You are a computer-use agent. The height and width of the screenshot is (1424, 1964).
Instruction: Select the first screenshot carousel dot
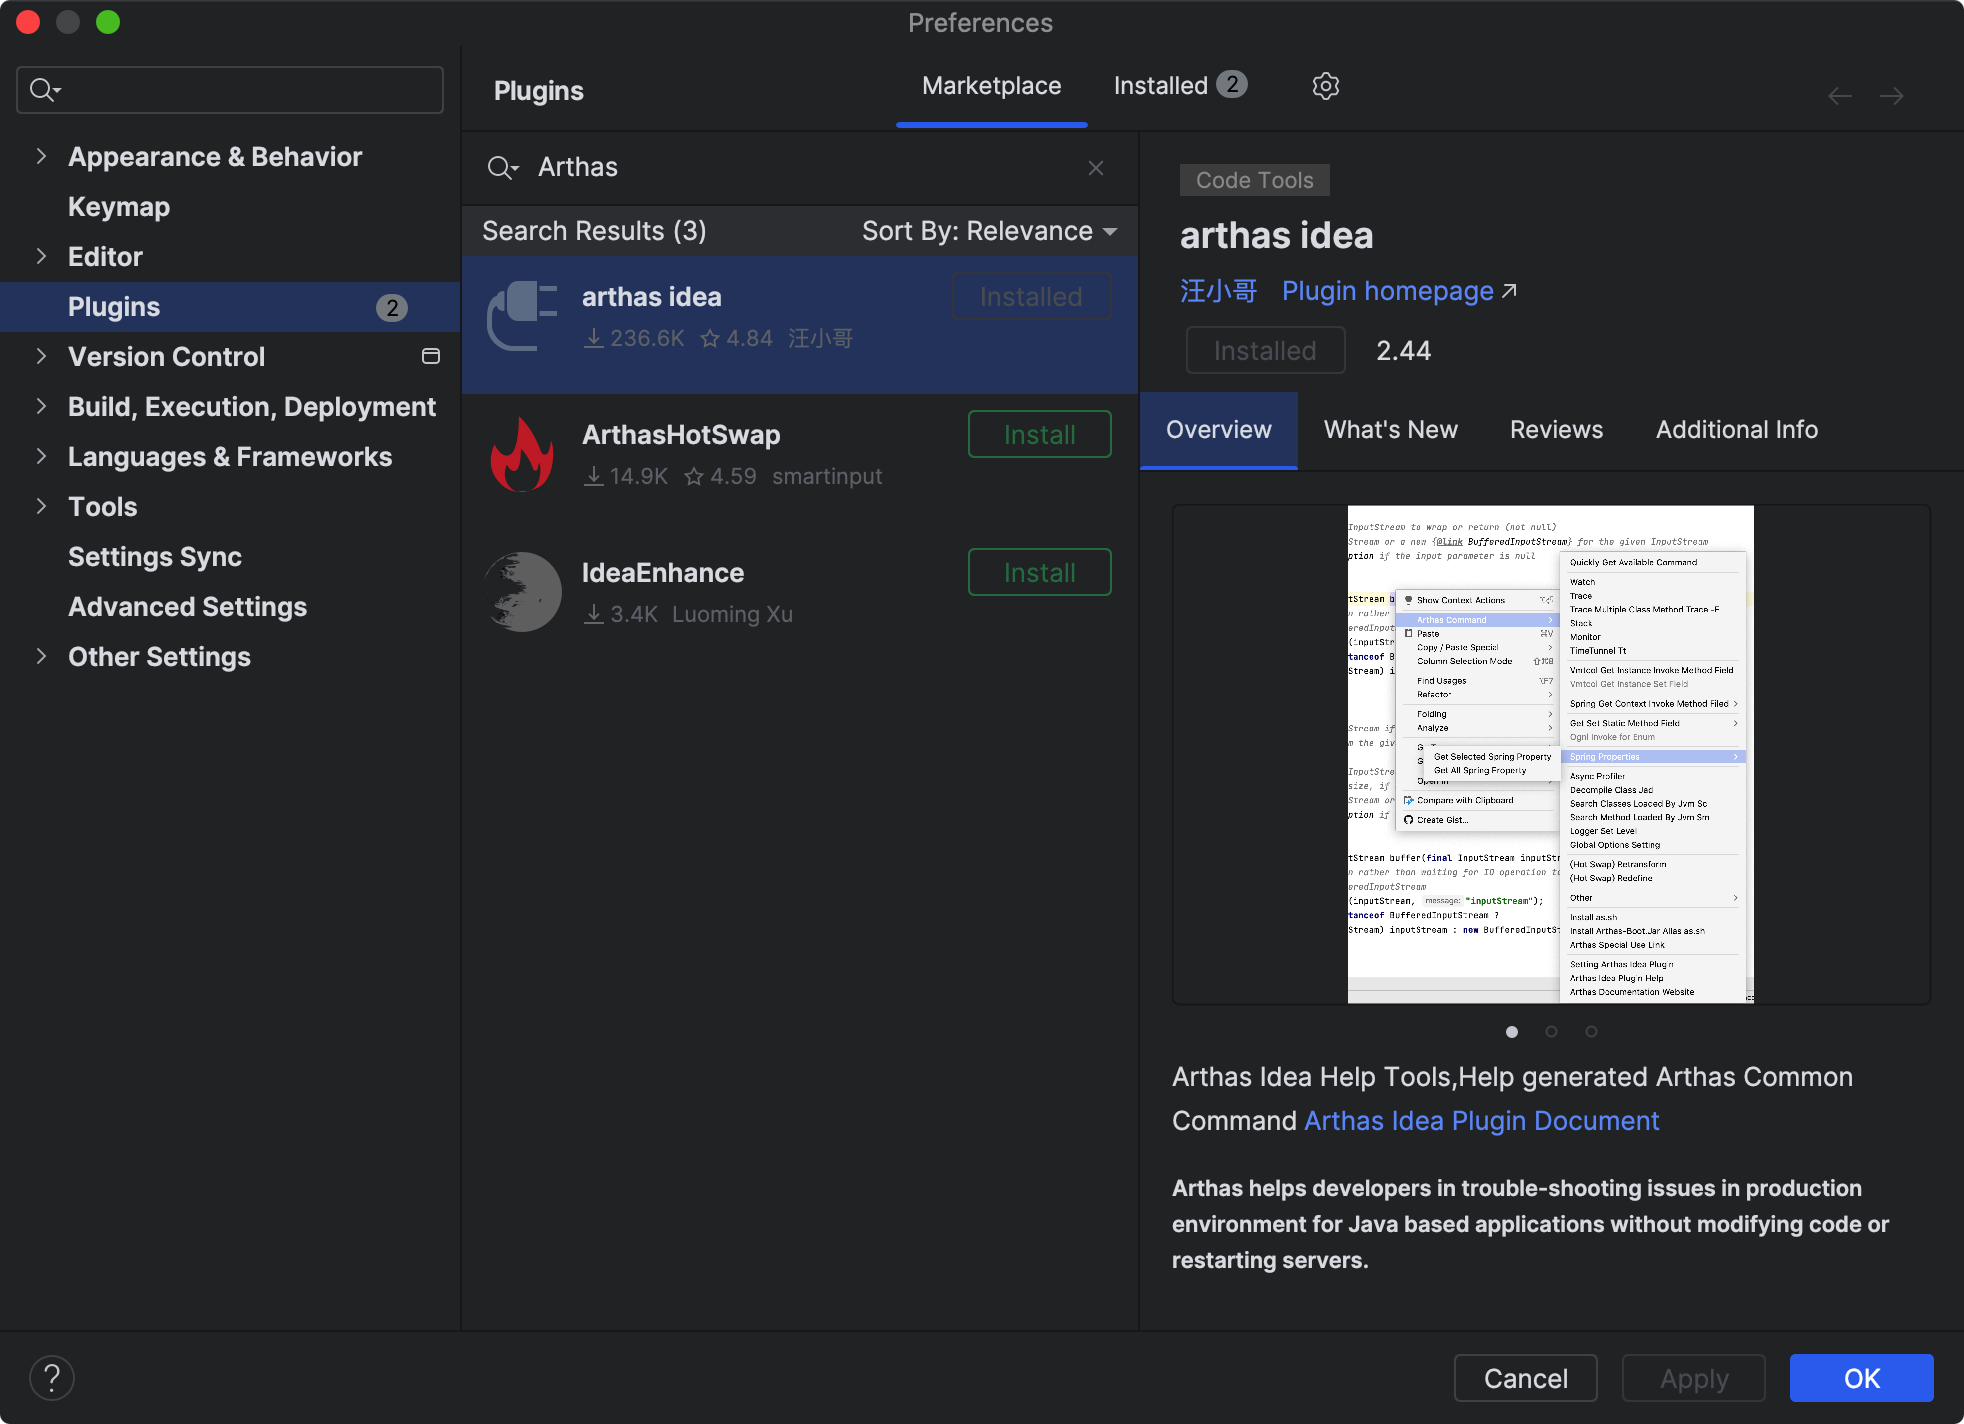pos(1512,1031)
